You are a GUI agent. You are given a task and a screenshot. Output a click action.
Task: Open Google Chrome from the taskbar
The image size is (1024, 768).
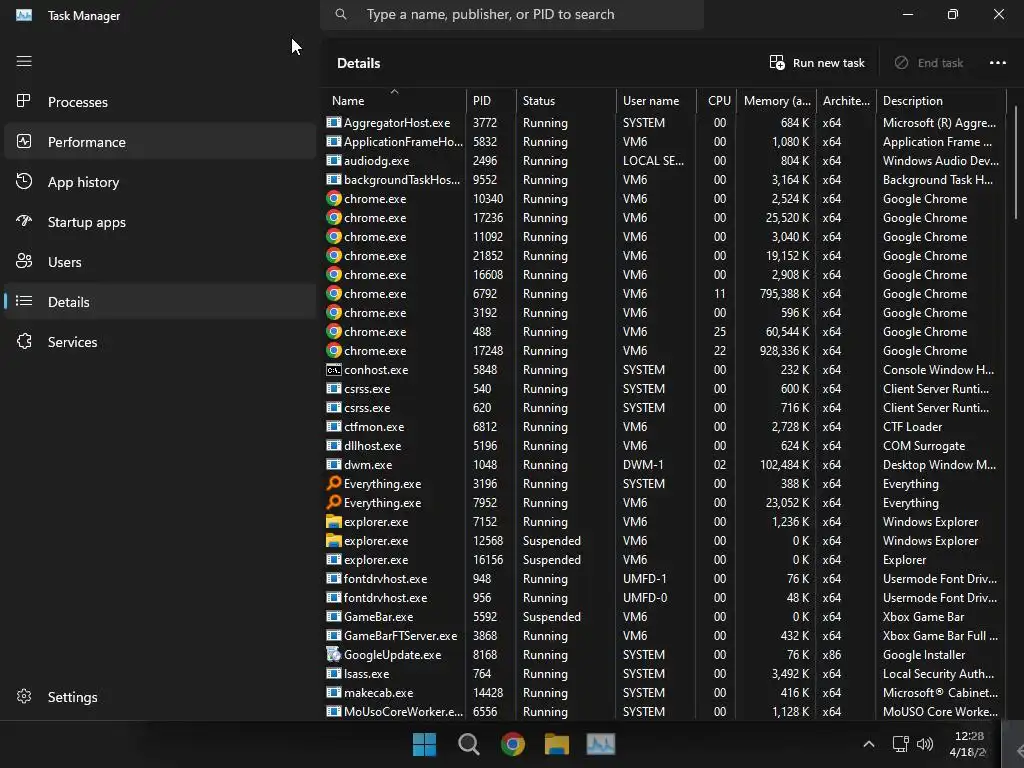(x=513, y=744)
